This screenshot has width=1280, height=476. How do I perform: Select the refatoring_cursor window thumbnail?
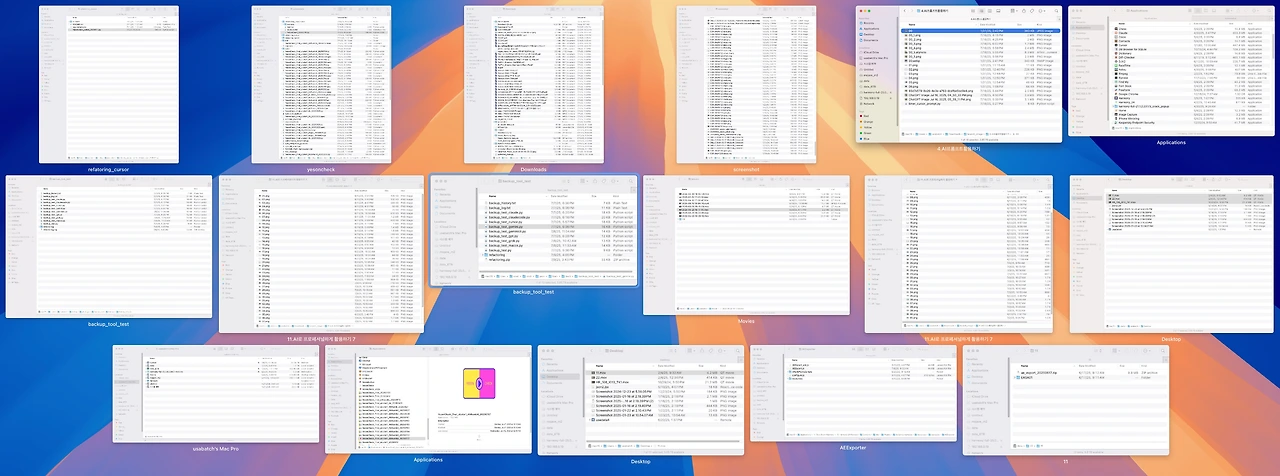tap(109, 83)
